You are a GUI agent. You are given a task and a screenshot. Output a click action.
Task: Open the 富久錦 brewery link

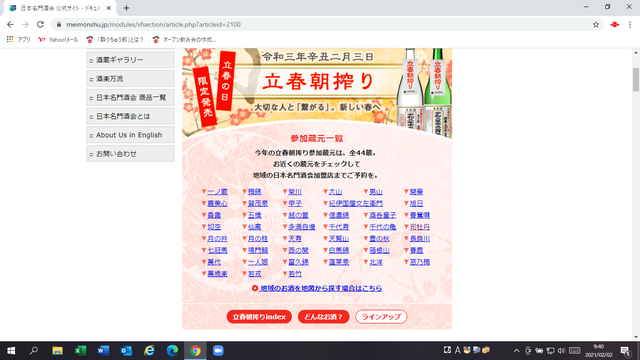point(298,262)
